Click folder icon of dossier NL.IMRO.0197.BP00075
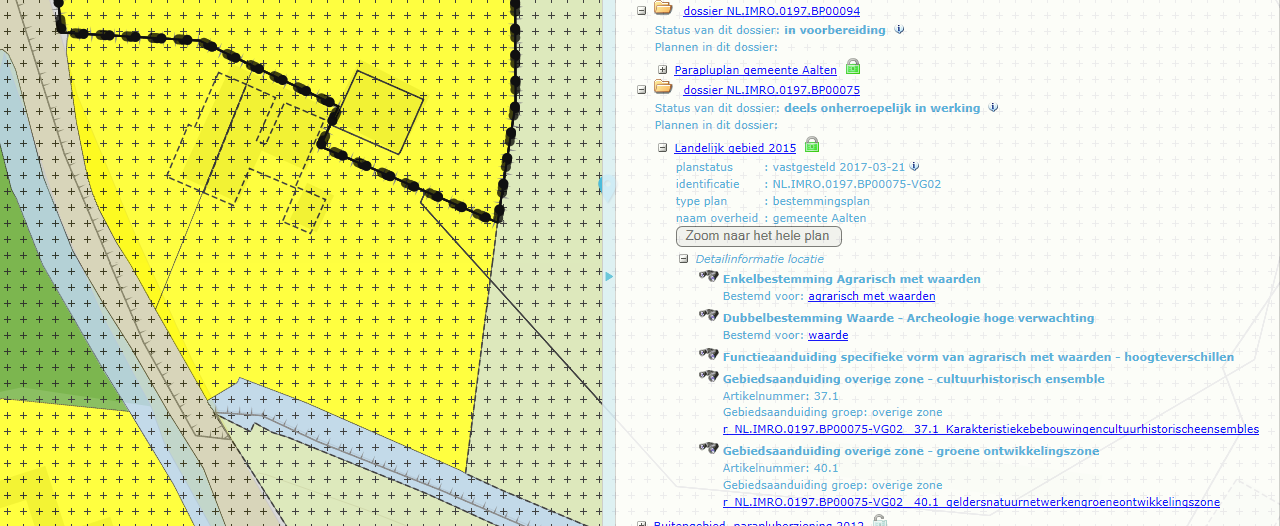 (x=663, y=88)
